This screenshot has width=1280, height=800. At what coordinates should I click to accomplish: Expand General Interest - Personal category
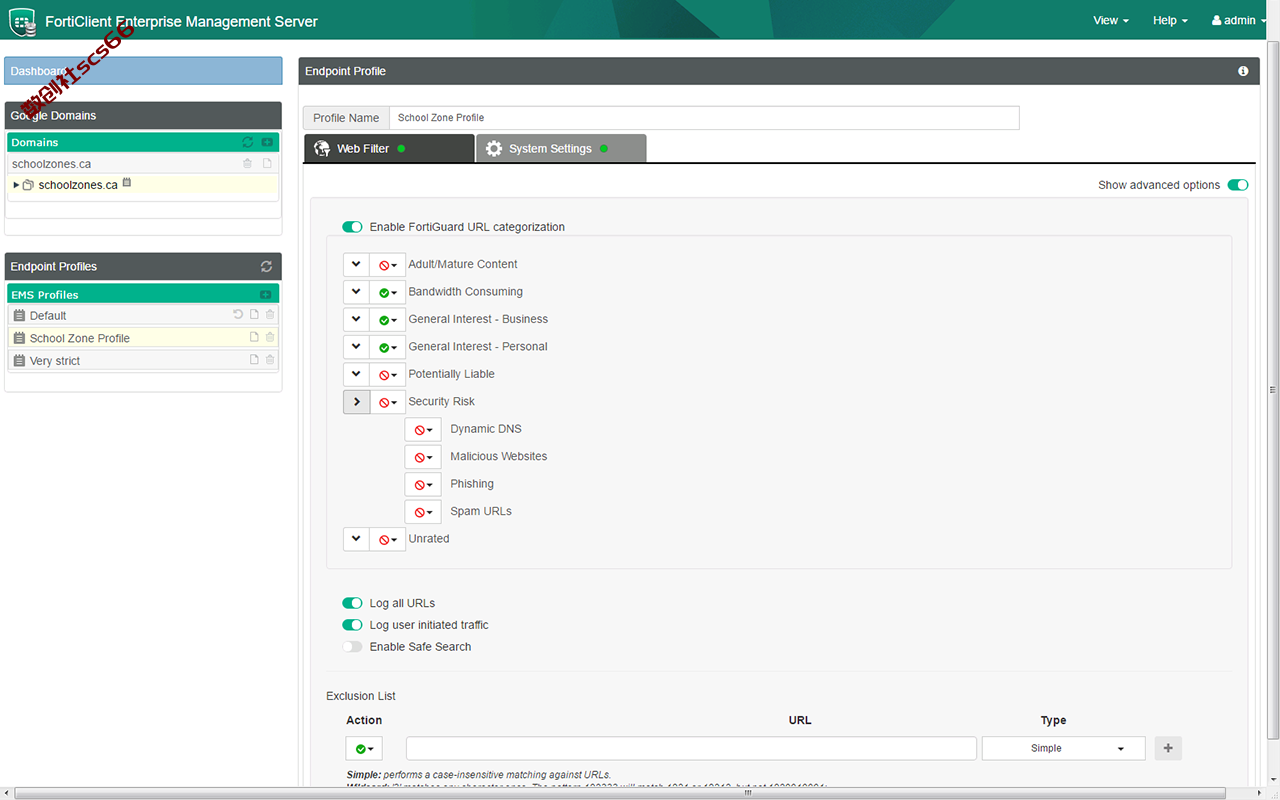click(x=356, y=346)
